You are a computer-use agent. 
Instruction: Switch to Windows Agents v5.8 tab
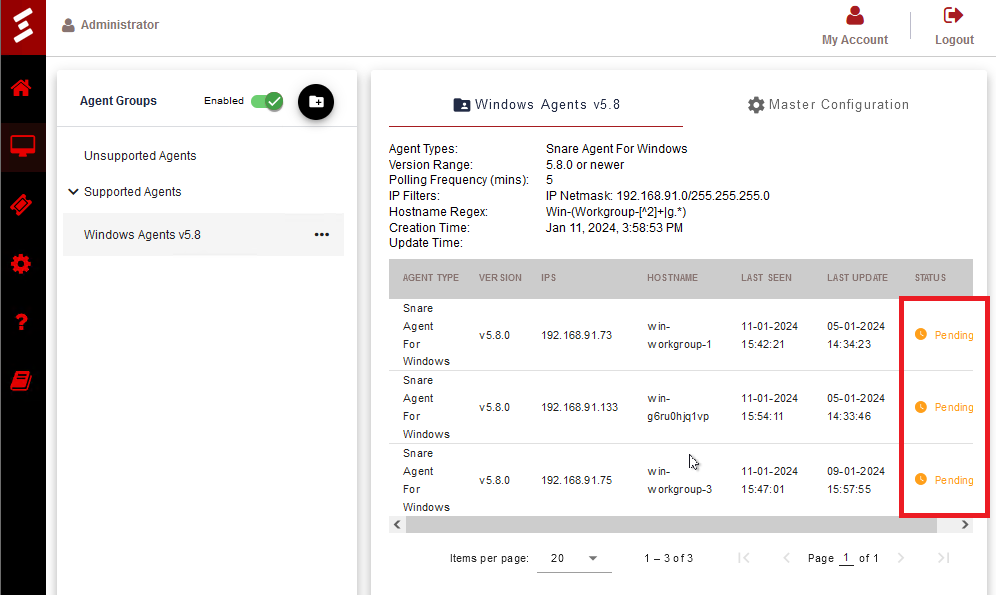(536, 105)
